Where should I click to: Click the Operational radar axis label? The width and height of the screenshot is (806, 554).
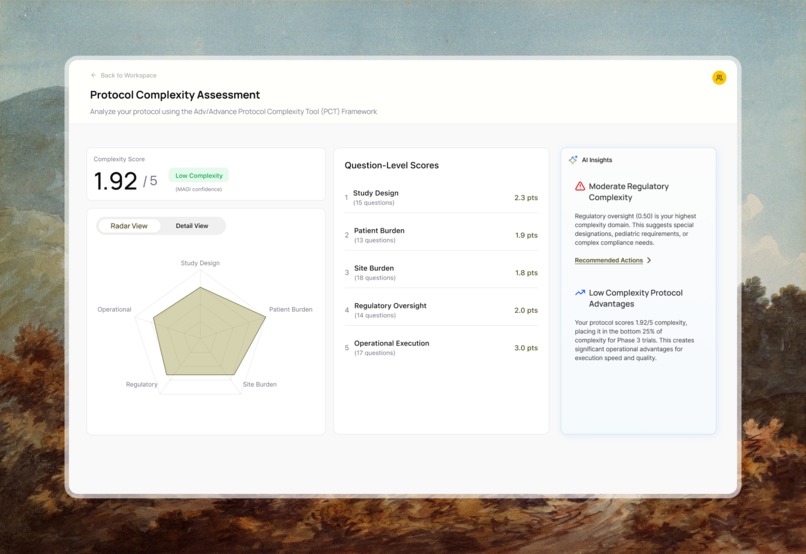coord(114,309)
